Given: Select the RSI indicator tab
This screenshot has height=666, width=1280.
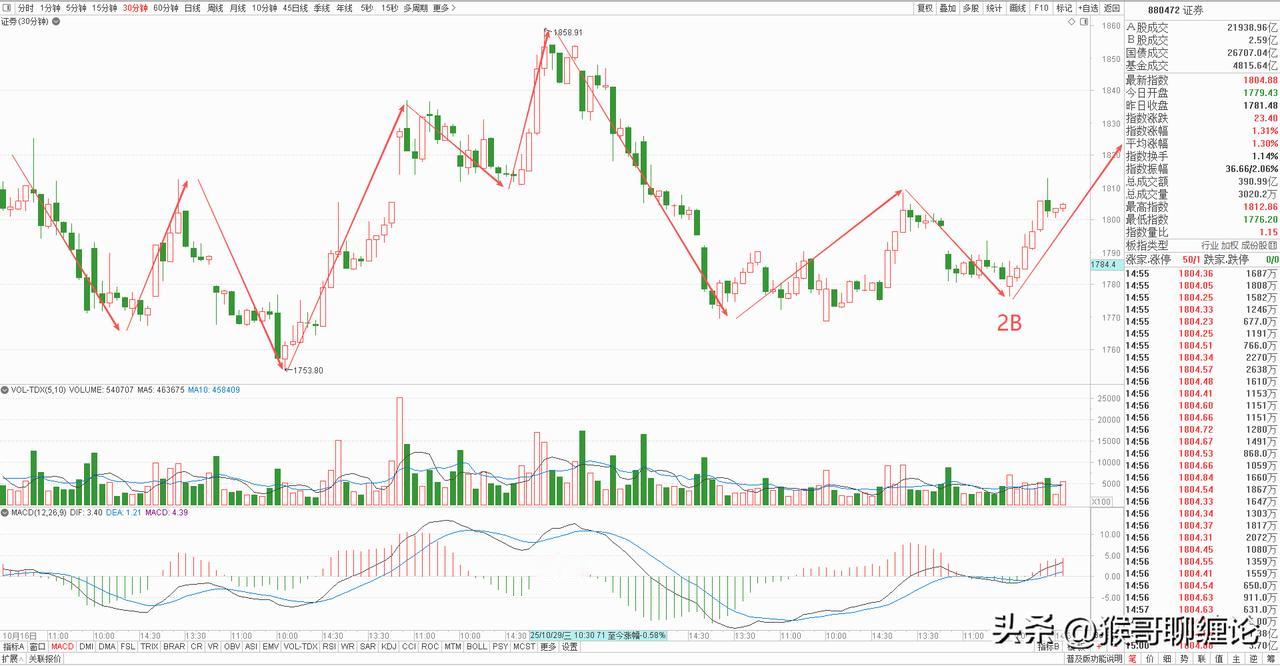Looking at the screenshot, I should point(329,646).
